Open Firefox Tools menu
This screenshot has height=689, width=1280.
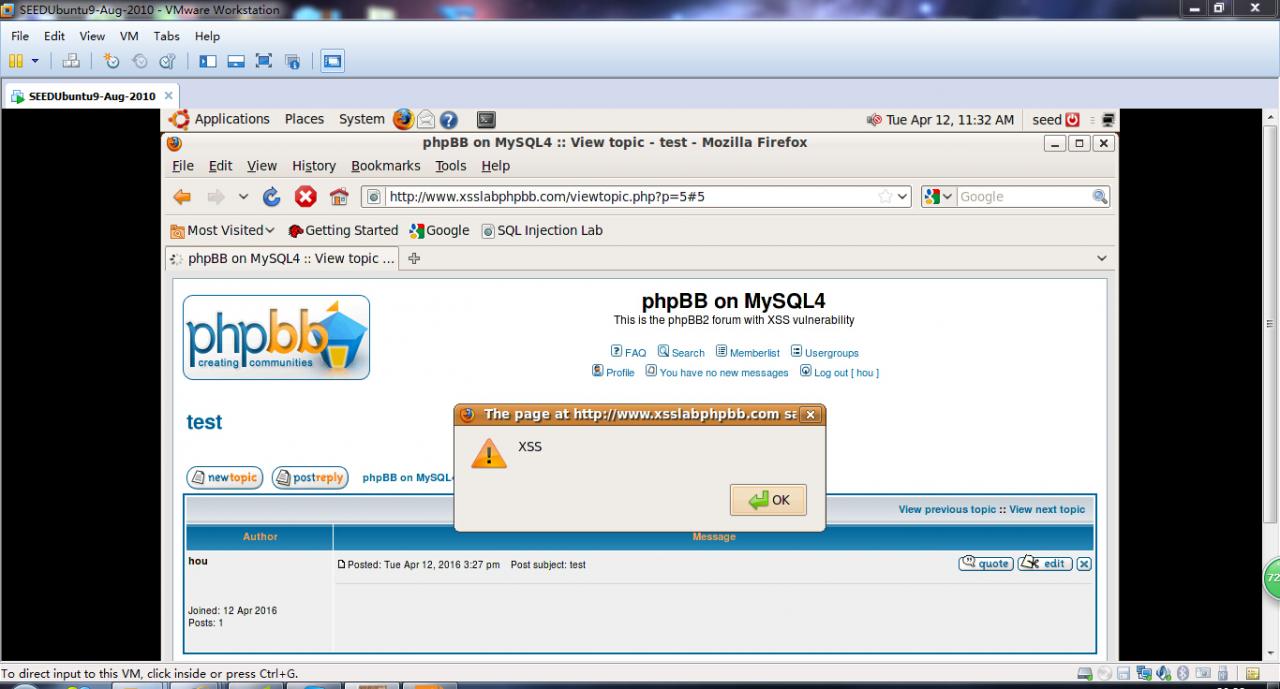pyautogui.click(x=450, y=166)
